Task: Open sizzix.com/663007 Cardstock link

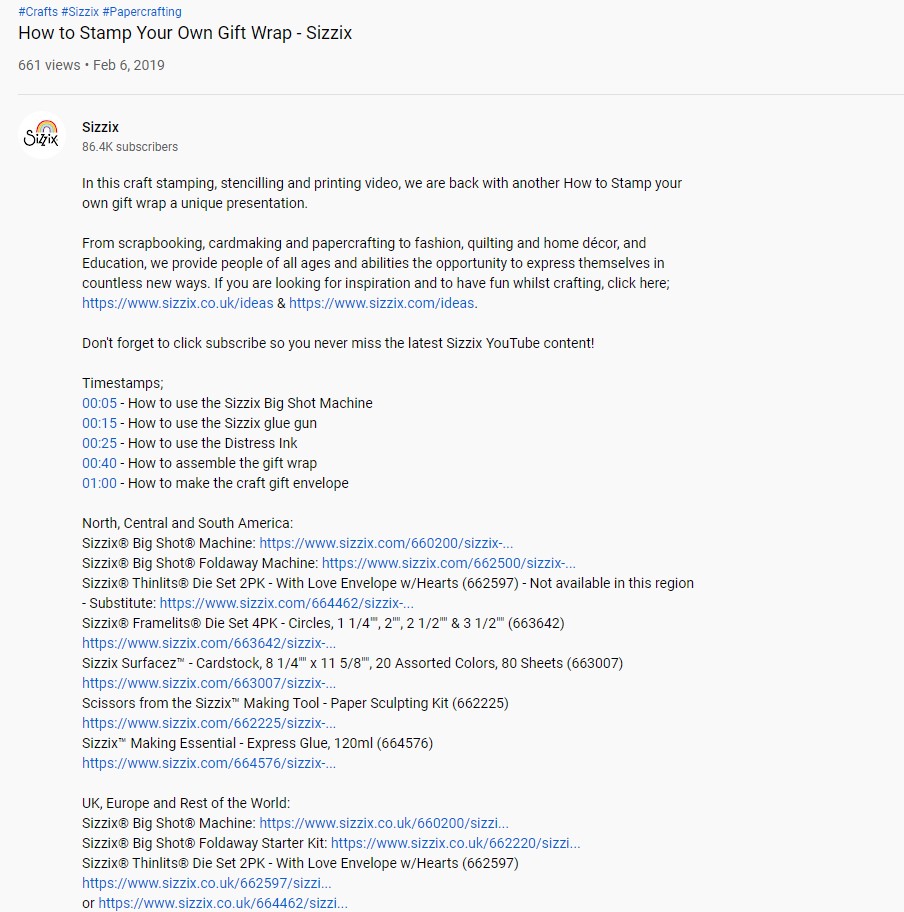Action: point(209,683)
